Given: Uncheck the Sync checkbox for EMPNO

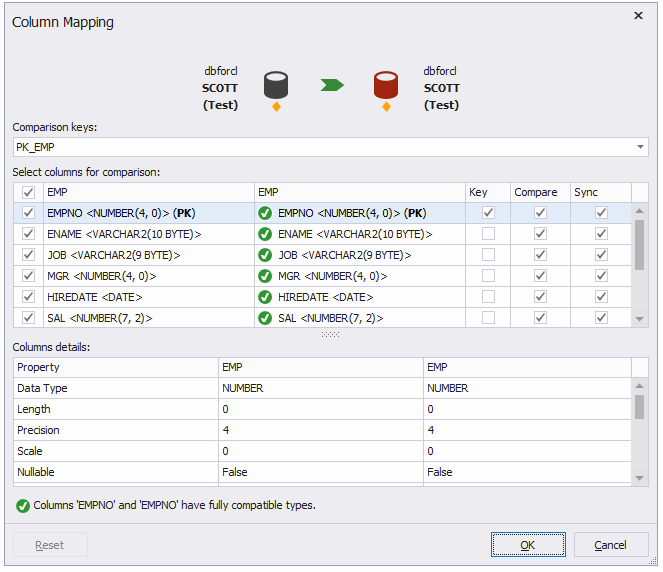Looking at the screenshot, I should 601,213.
